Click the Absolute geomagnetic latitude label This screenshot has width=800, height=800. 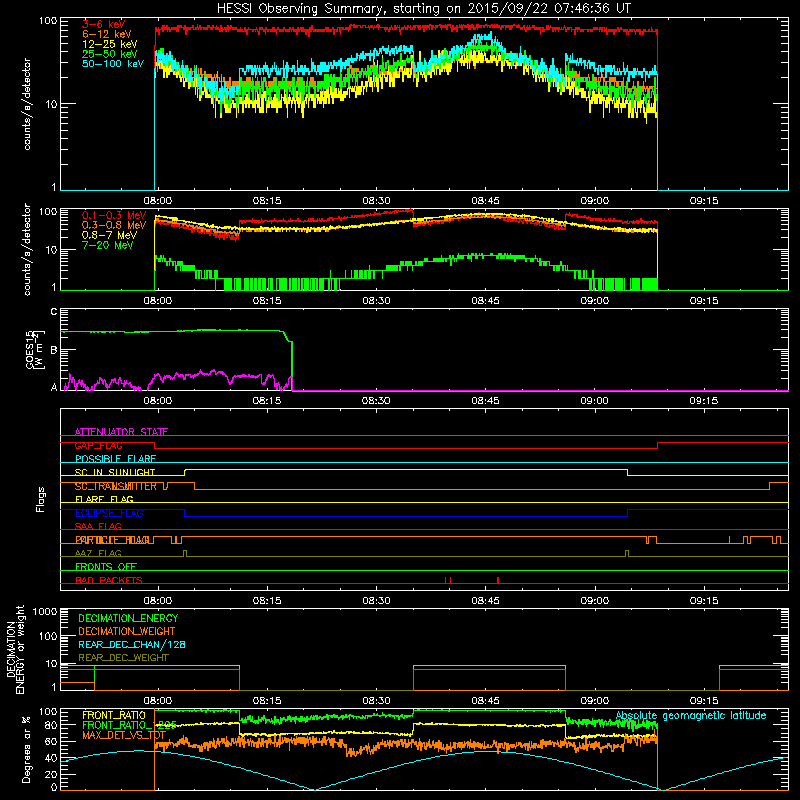[x=691, y=716]
